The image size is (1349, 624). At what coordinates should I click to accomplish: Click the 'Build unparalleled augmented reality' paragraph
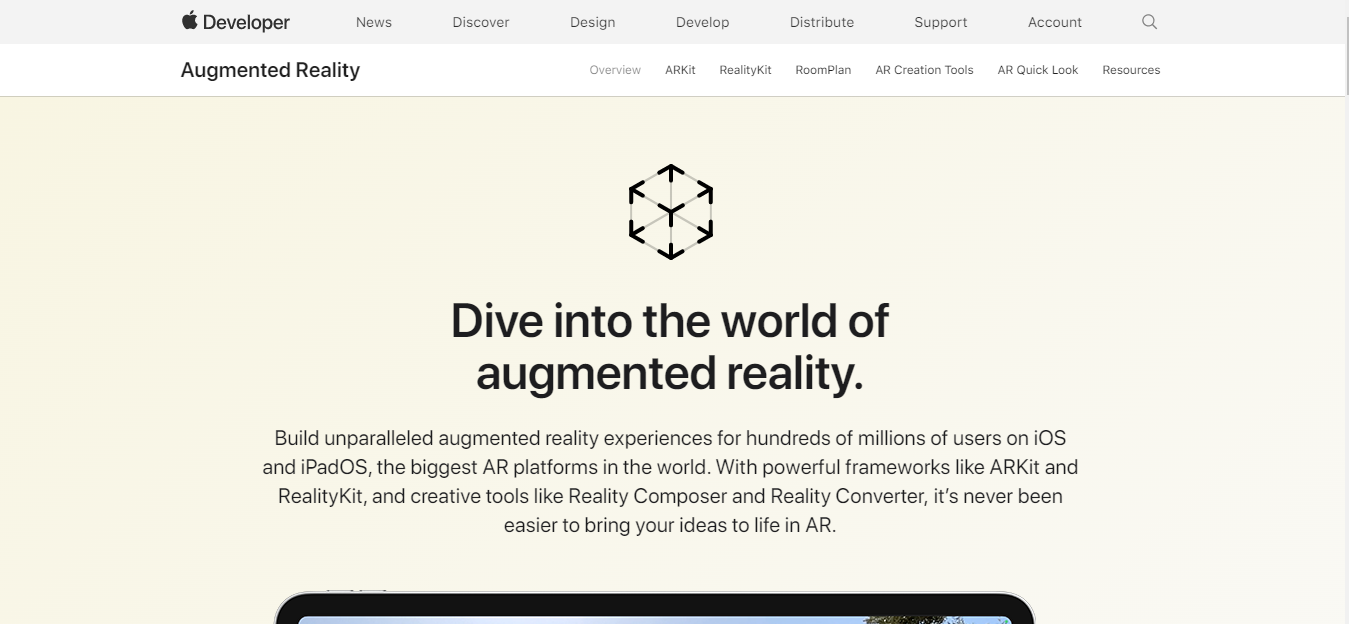(670, 481)
